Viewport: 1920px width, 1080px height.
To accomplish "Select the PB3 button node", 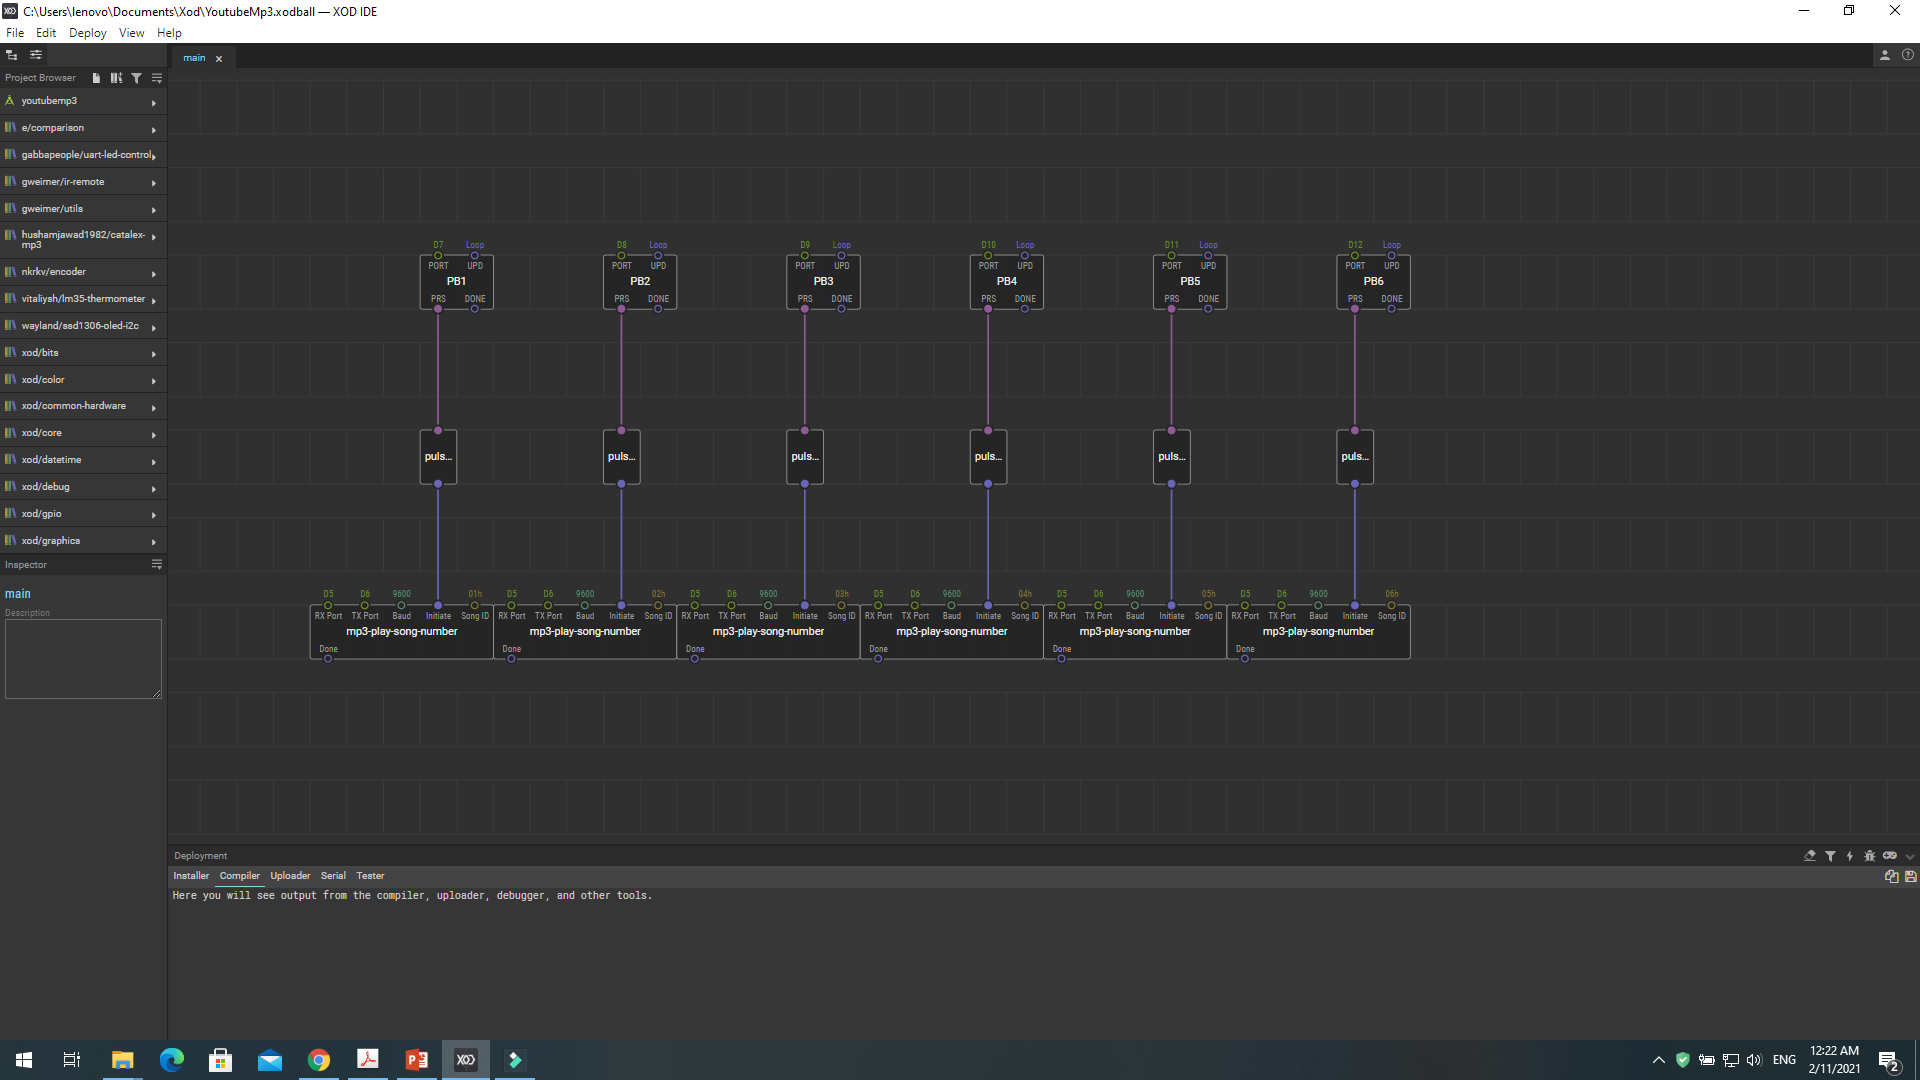I will click(823, 282).
